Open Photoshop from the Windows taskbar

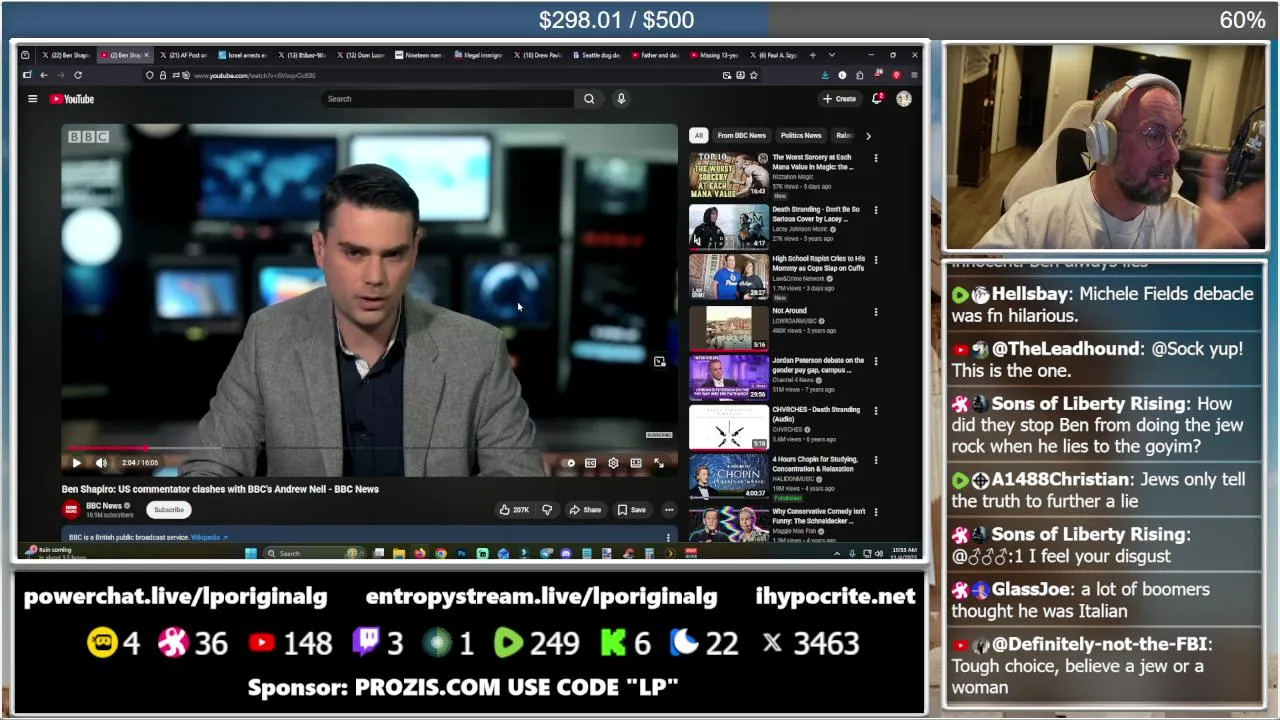[461, 553]
